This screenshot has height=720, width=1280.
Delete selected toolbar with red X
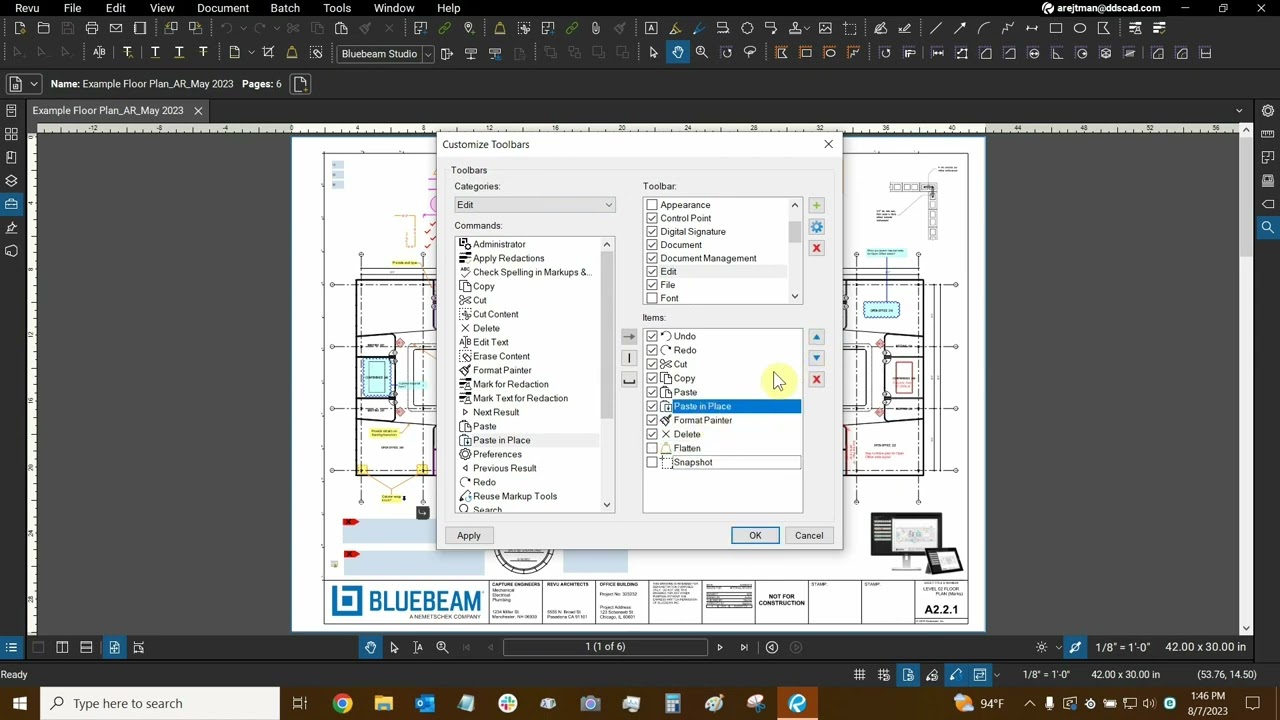816,248
